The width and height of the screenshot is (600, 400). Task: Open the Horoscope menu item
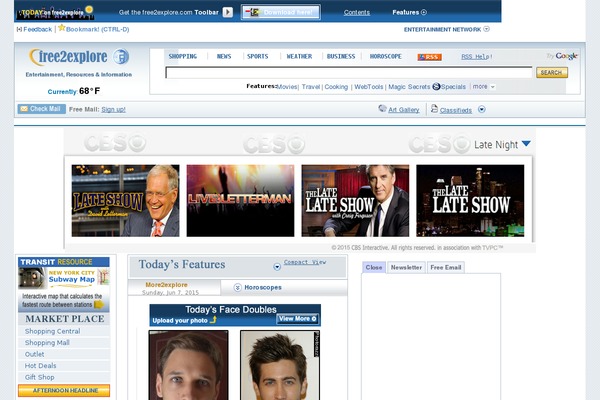pos(386,56)
